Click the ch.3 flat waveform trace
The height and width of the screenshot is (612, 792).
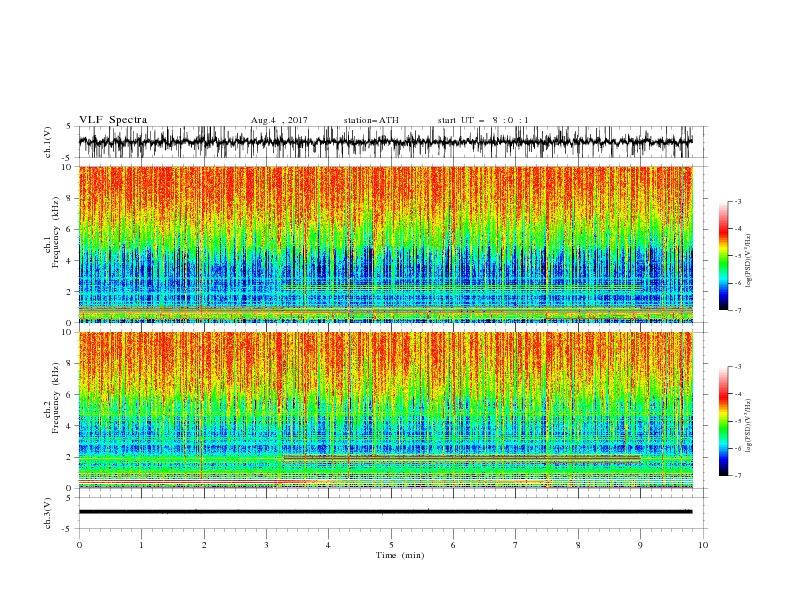385,512
